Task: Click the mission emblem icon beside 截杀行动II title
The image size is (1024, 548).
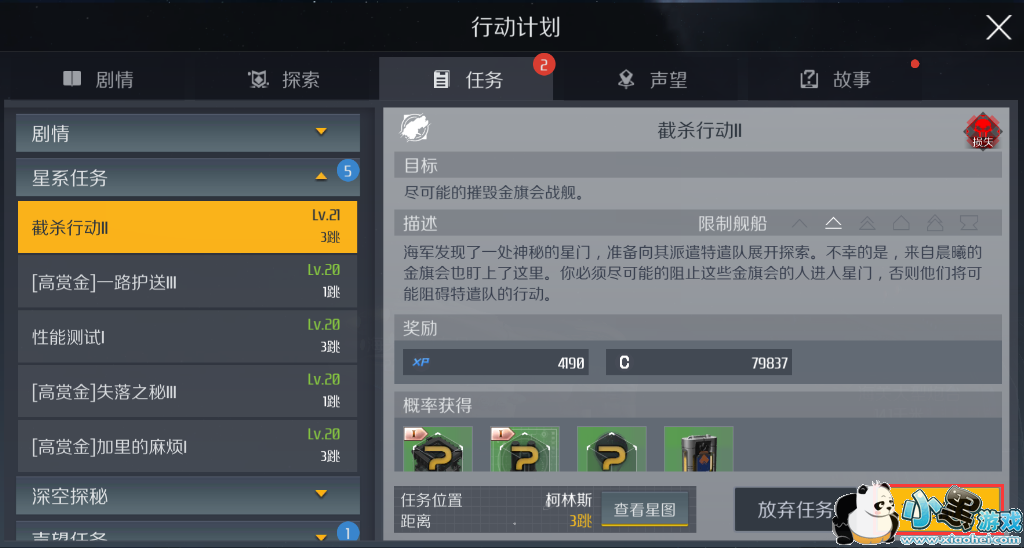Action: [415, 128]
